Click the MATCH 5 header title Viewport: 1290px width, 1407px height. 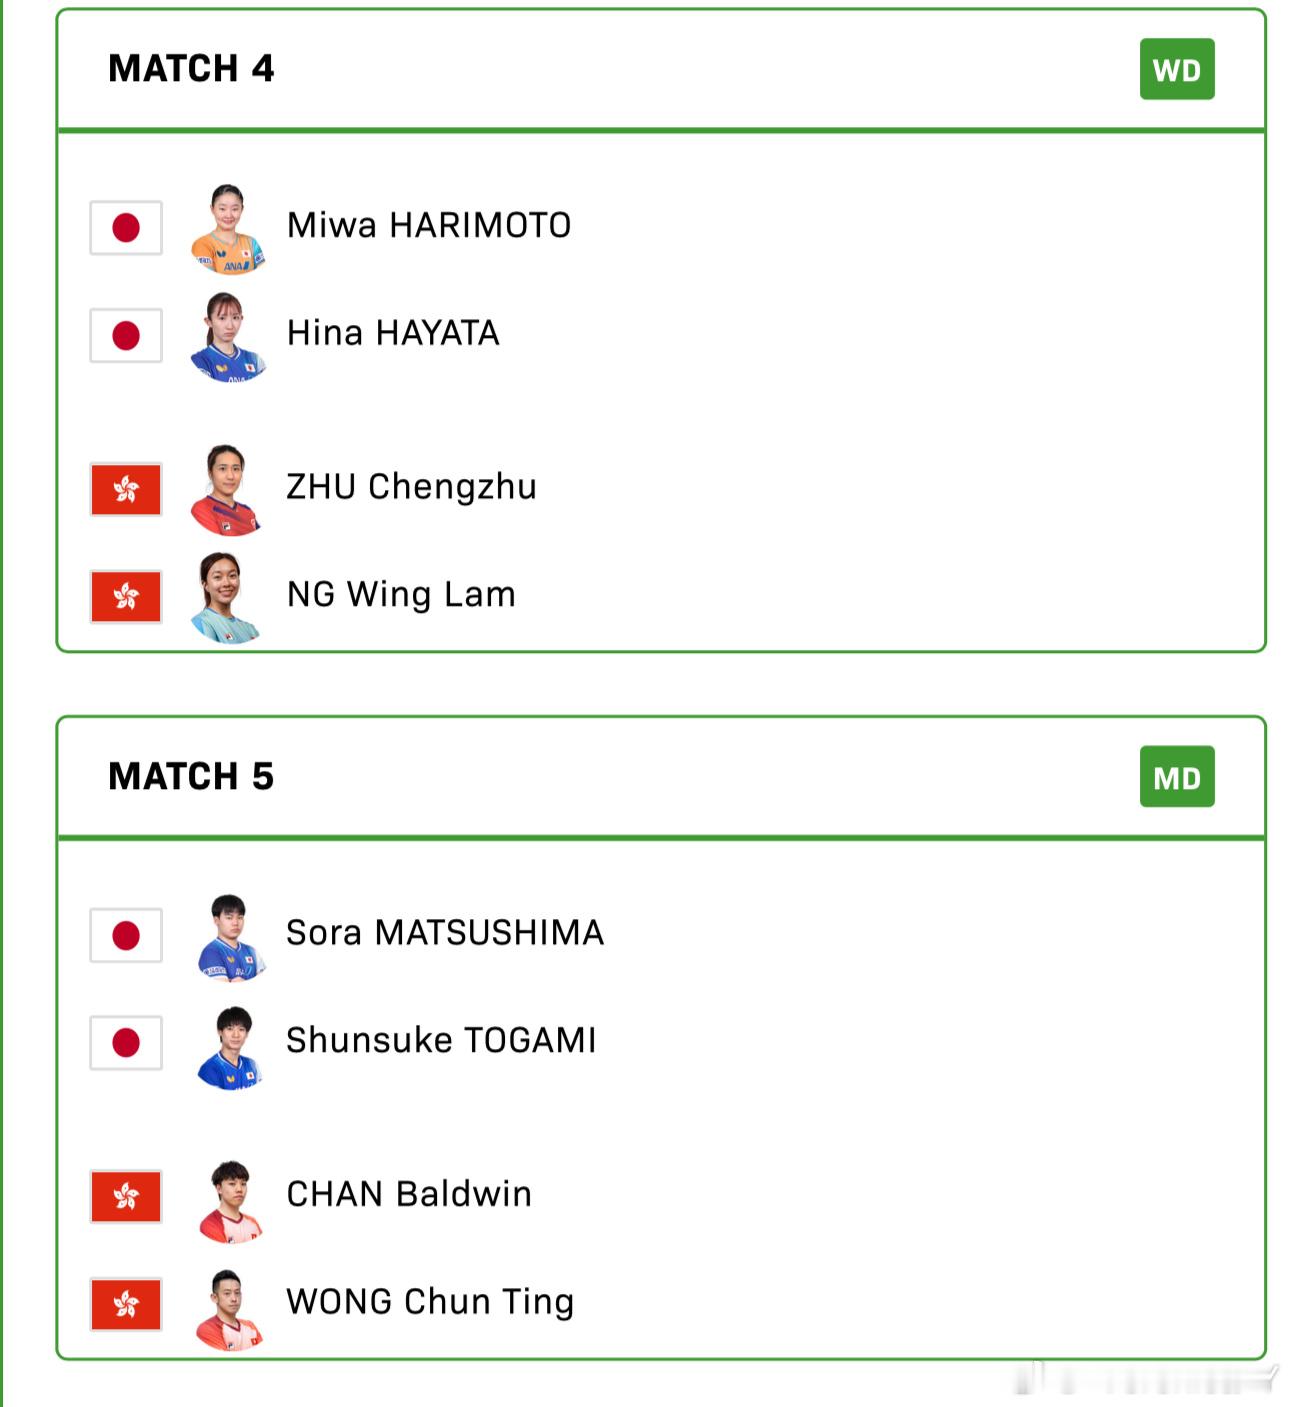coord(191,776)
